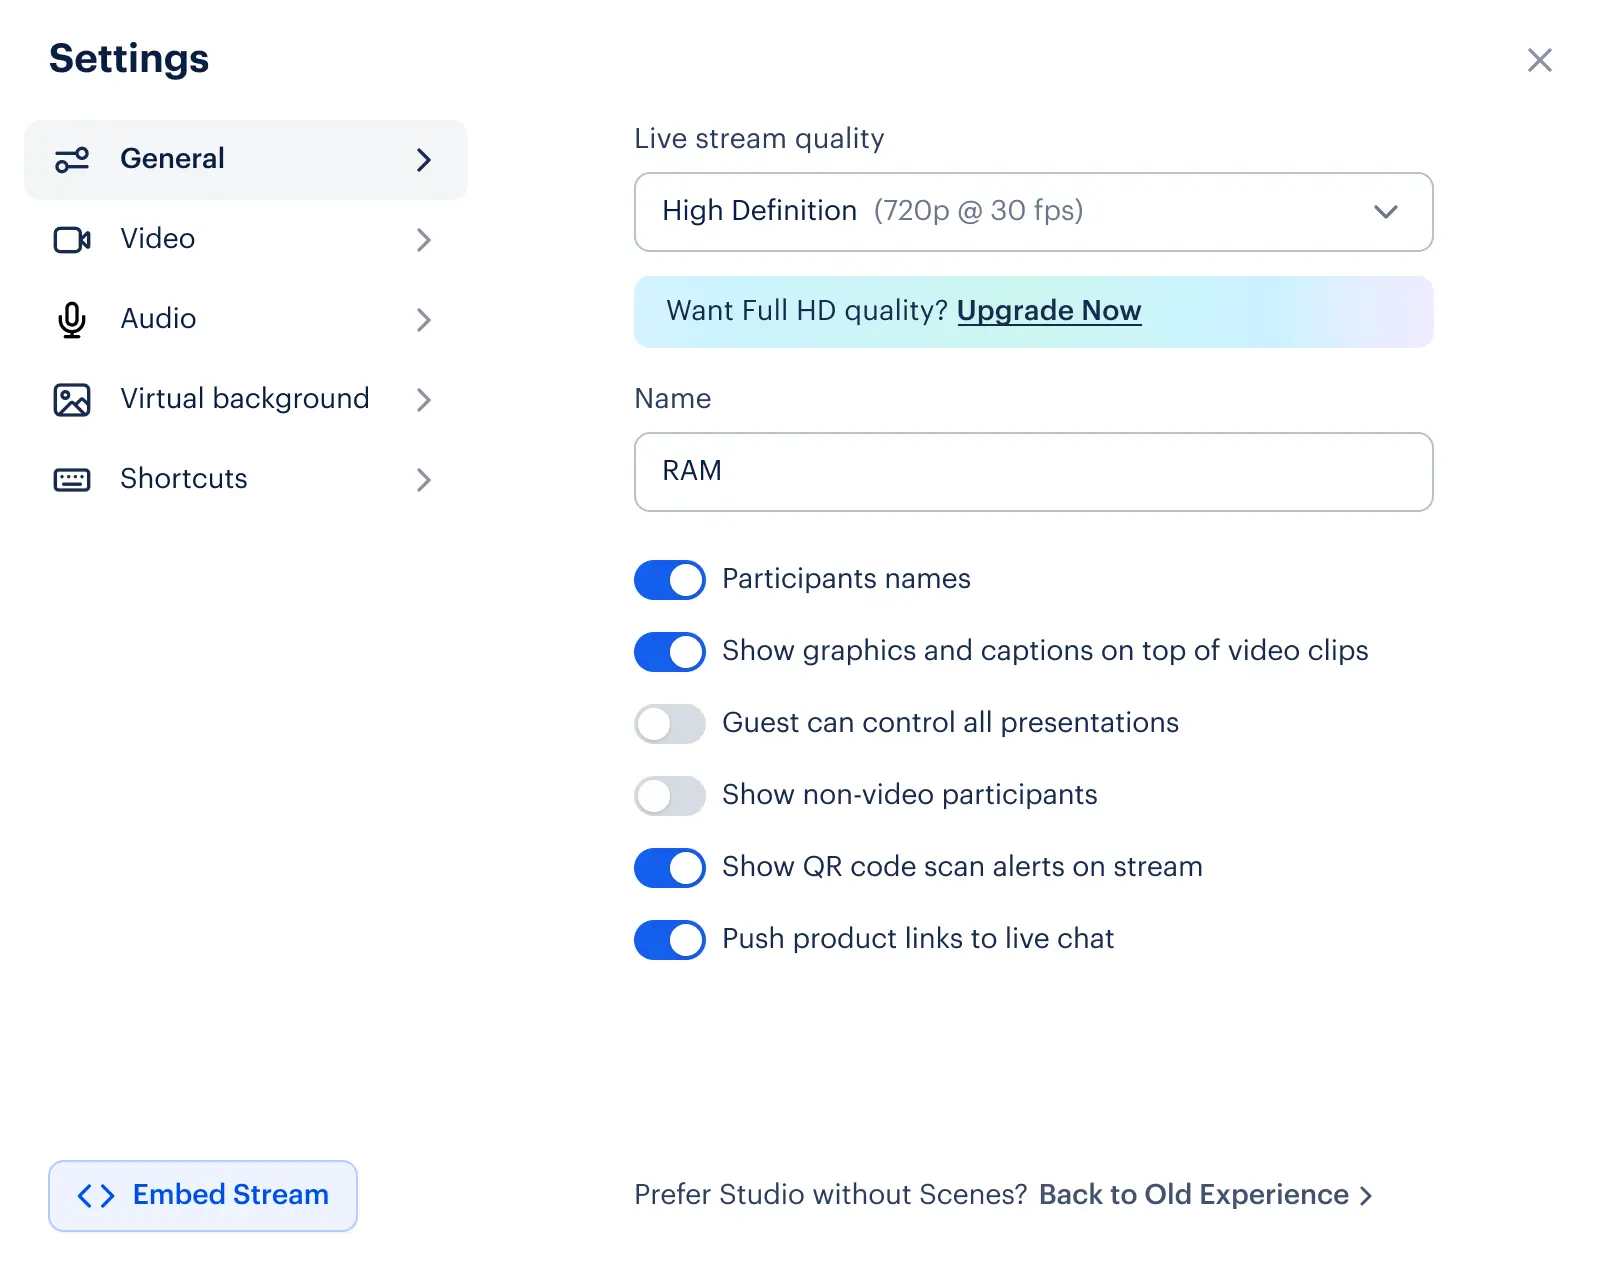Click the Embed Stream button
The image size is (1600, 1280).
coord(203,1196)
